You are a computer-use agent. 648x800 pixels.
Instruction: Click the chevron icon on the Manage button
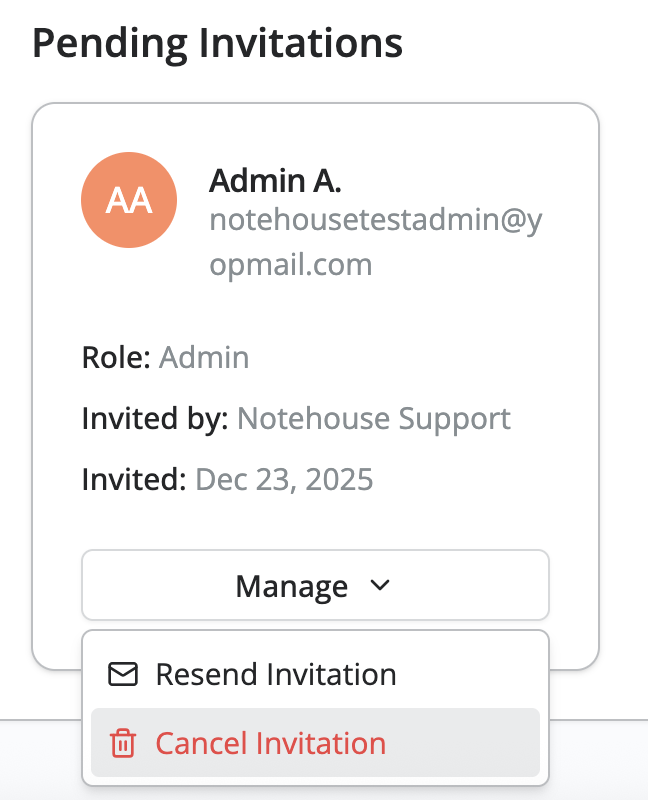[x=380, y=587]
